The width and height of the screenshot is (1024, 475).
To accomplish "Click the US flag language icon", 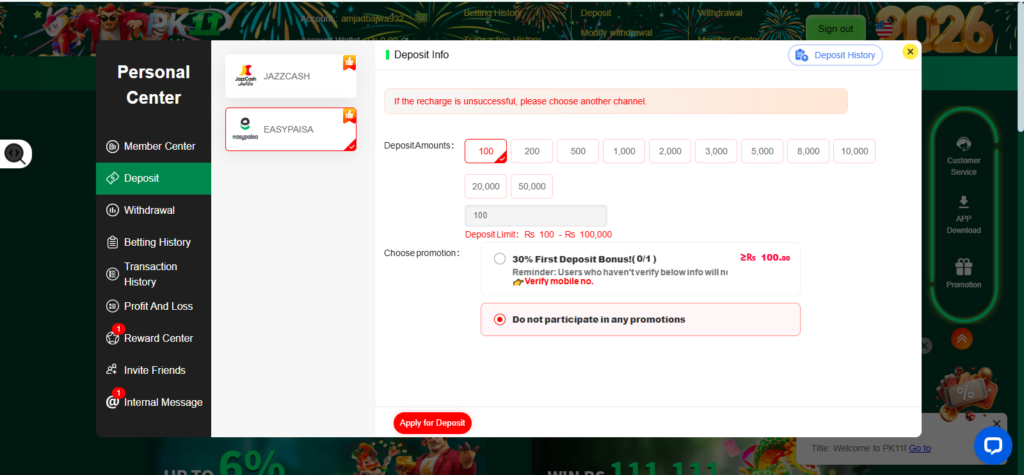I will pyautogui.click(x=885, y=28).
